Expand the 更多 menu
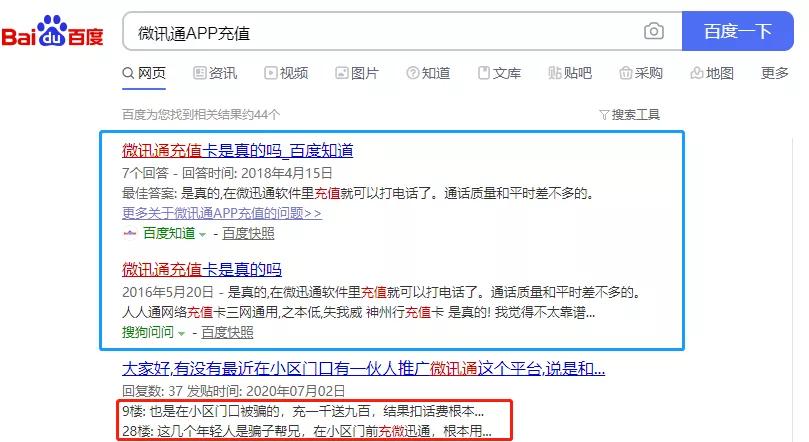Screen dimensions: 809x442 pyautogui.click(x=774, y=73)
